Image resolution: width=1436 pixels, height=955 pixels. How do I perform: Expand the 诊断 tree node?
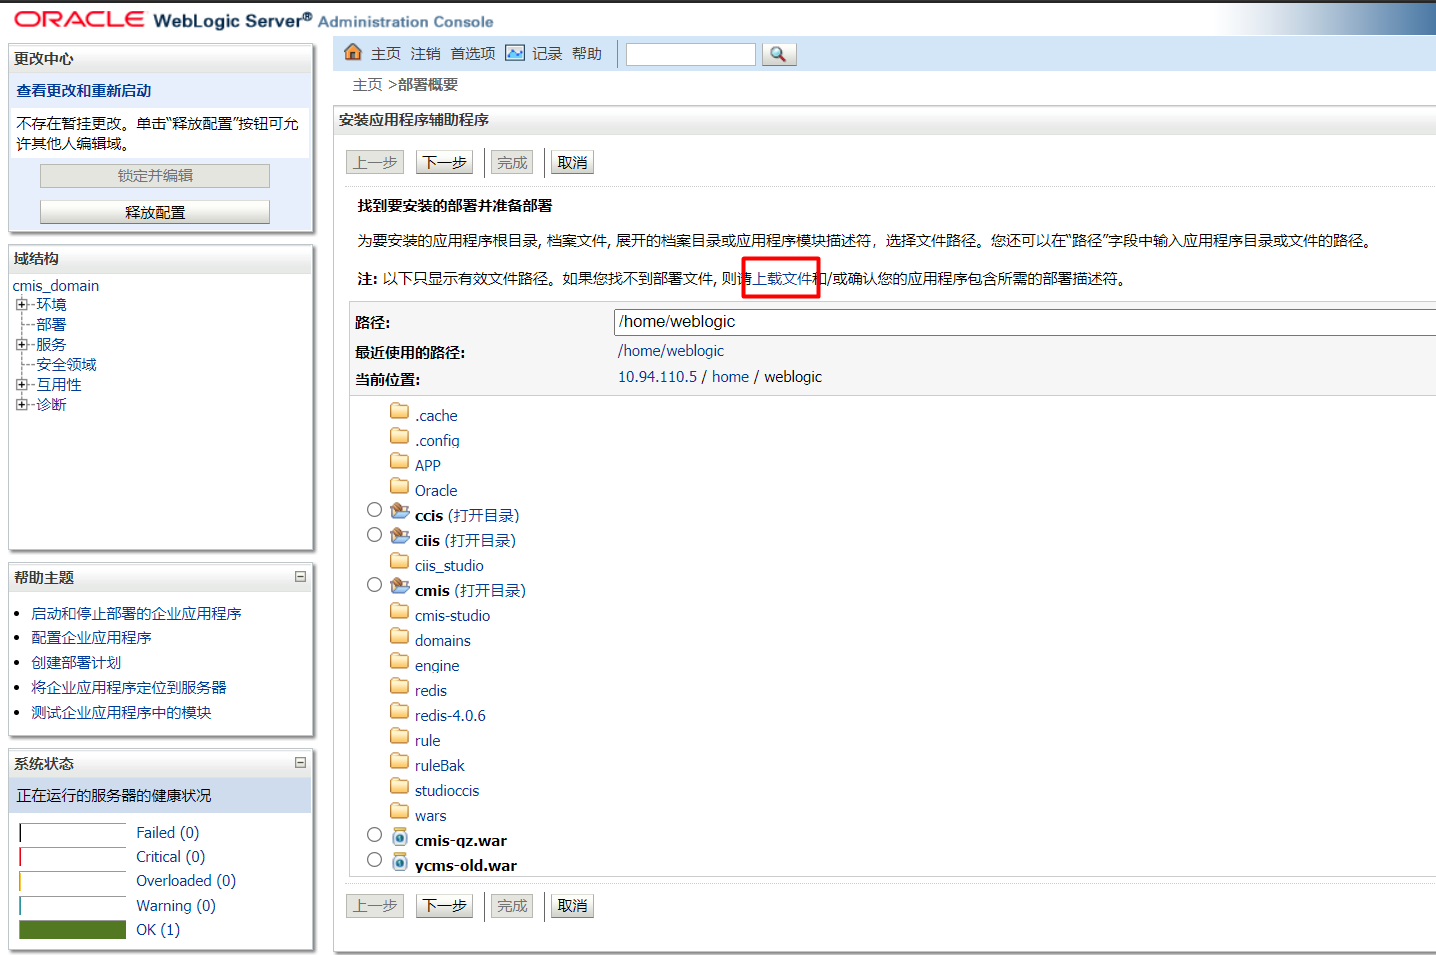coord(22,405)
